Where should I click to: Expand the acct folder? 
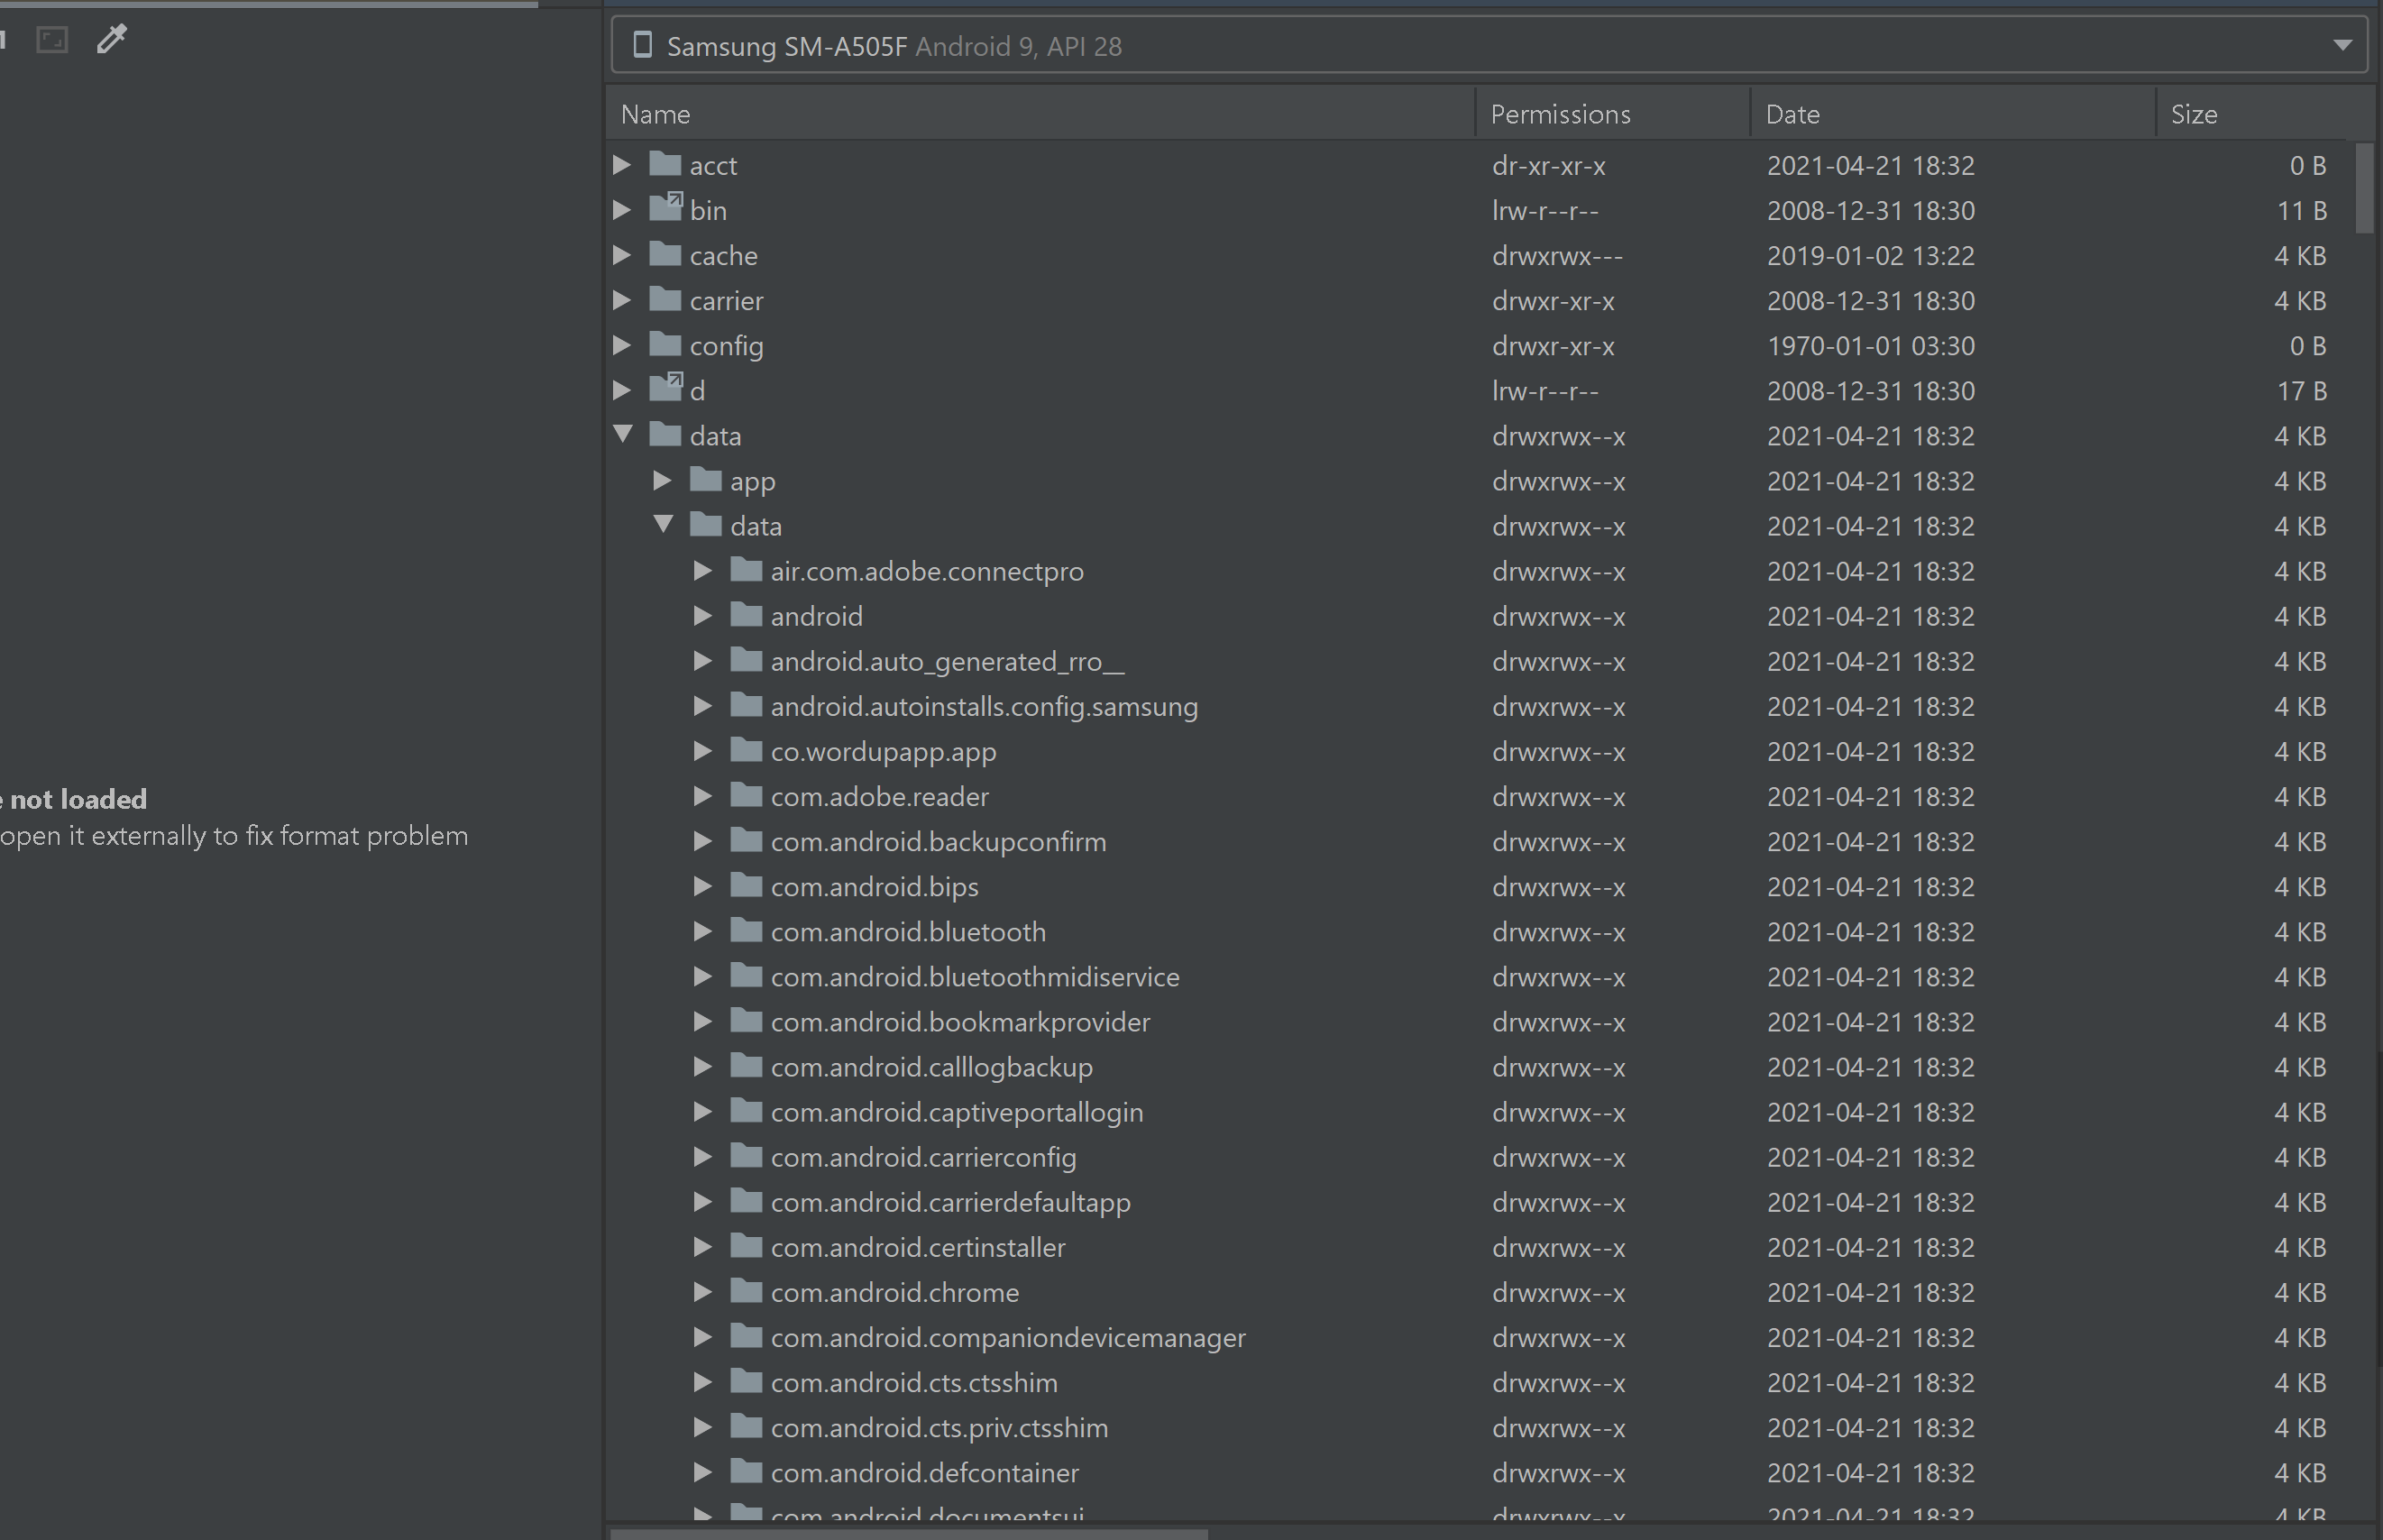623,164
